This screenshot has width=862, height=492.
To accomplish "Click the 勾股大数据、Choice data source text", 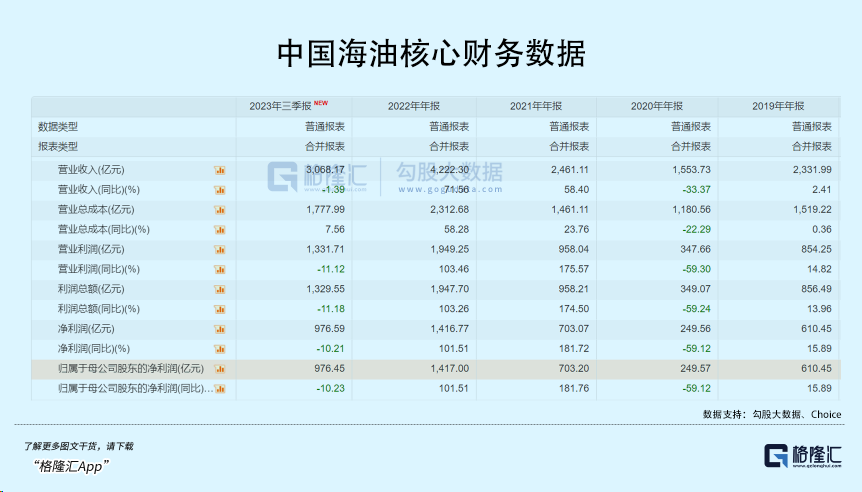I will [771, 414].
